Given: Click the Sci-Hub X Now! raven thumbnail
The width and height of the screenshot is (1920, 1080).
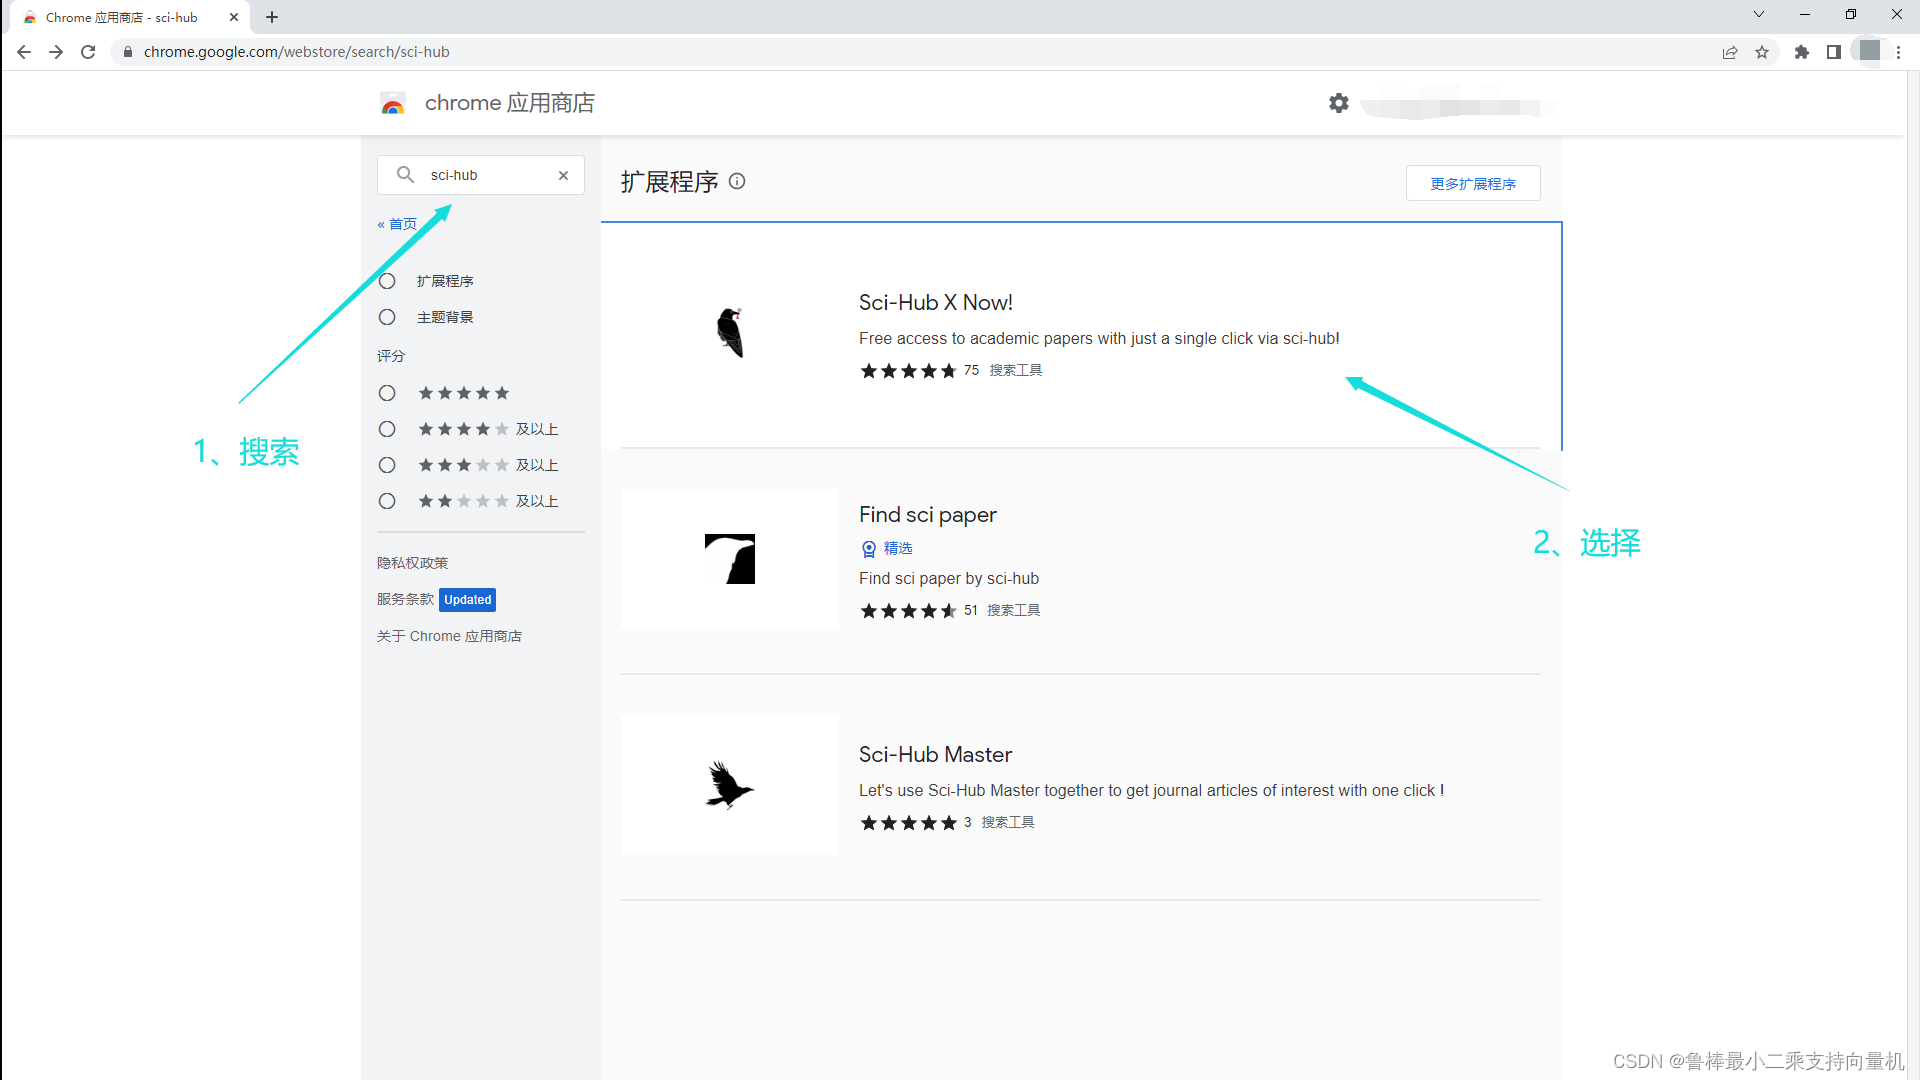Looking at the screenshot, I should (x=731, y=332).
